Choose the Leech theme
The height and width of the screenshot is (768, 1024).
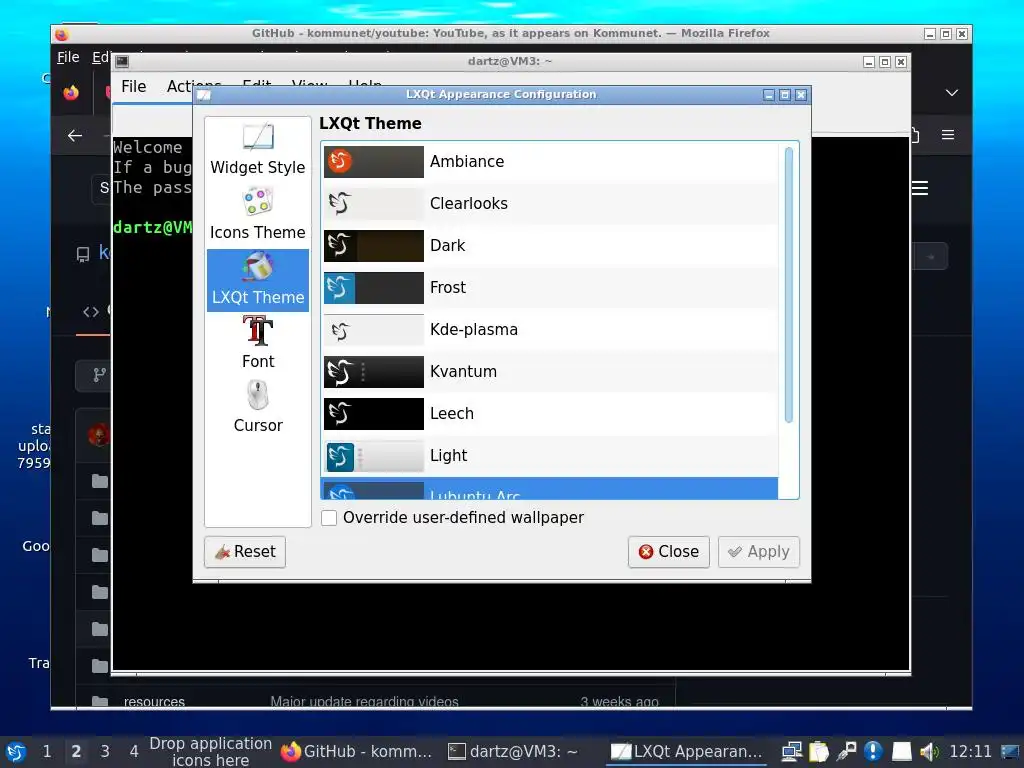(x=550, y=413)
